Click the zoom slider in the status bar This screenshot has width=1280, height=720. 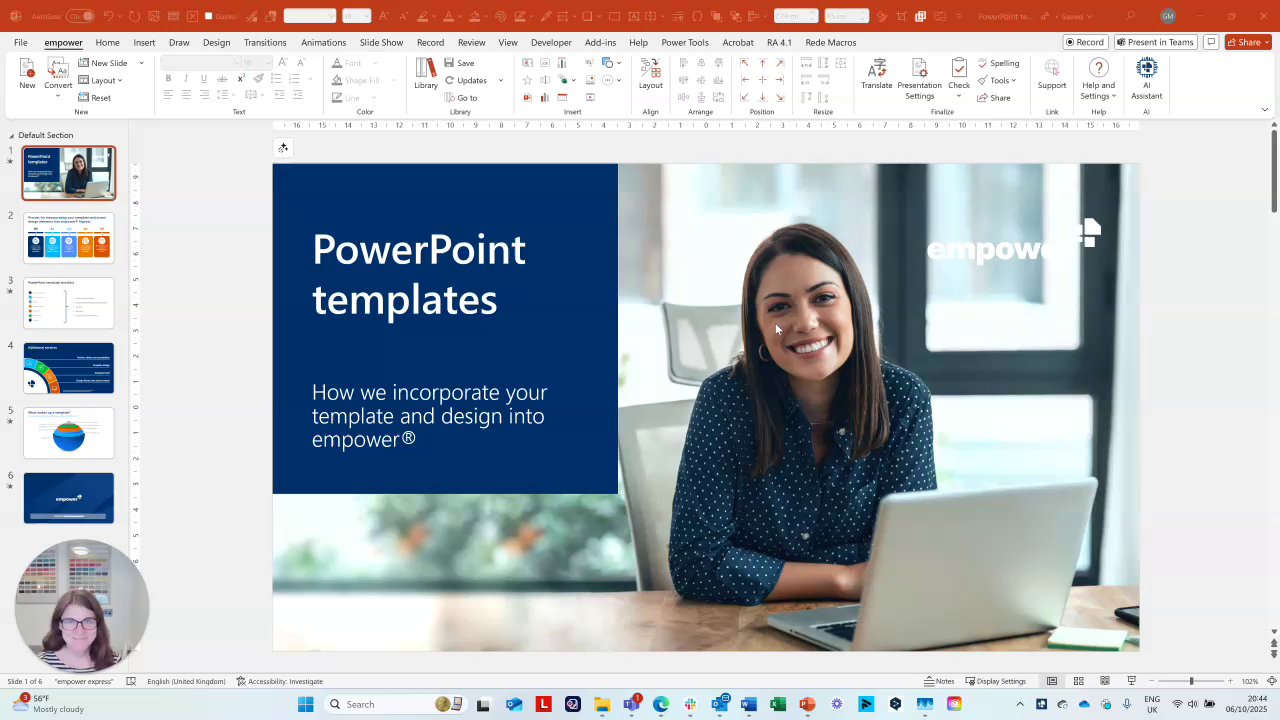(x=1190, y=681)
